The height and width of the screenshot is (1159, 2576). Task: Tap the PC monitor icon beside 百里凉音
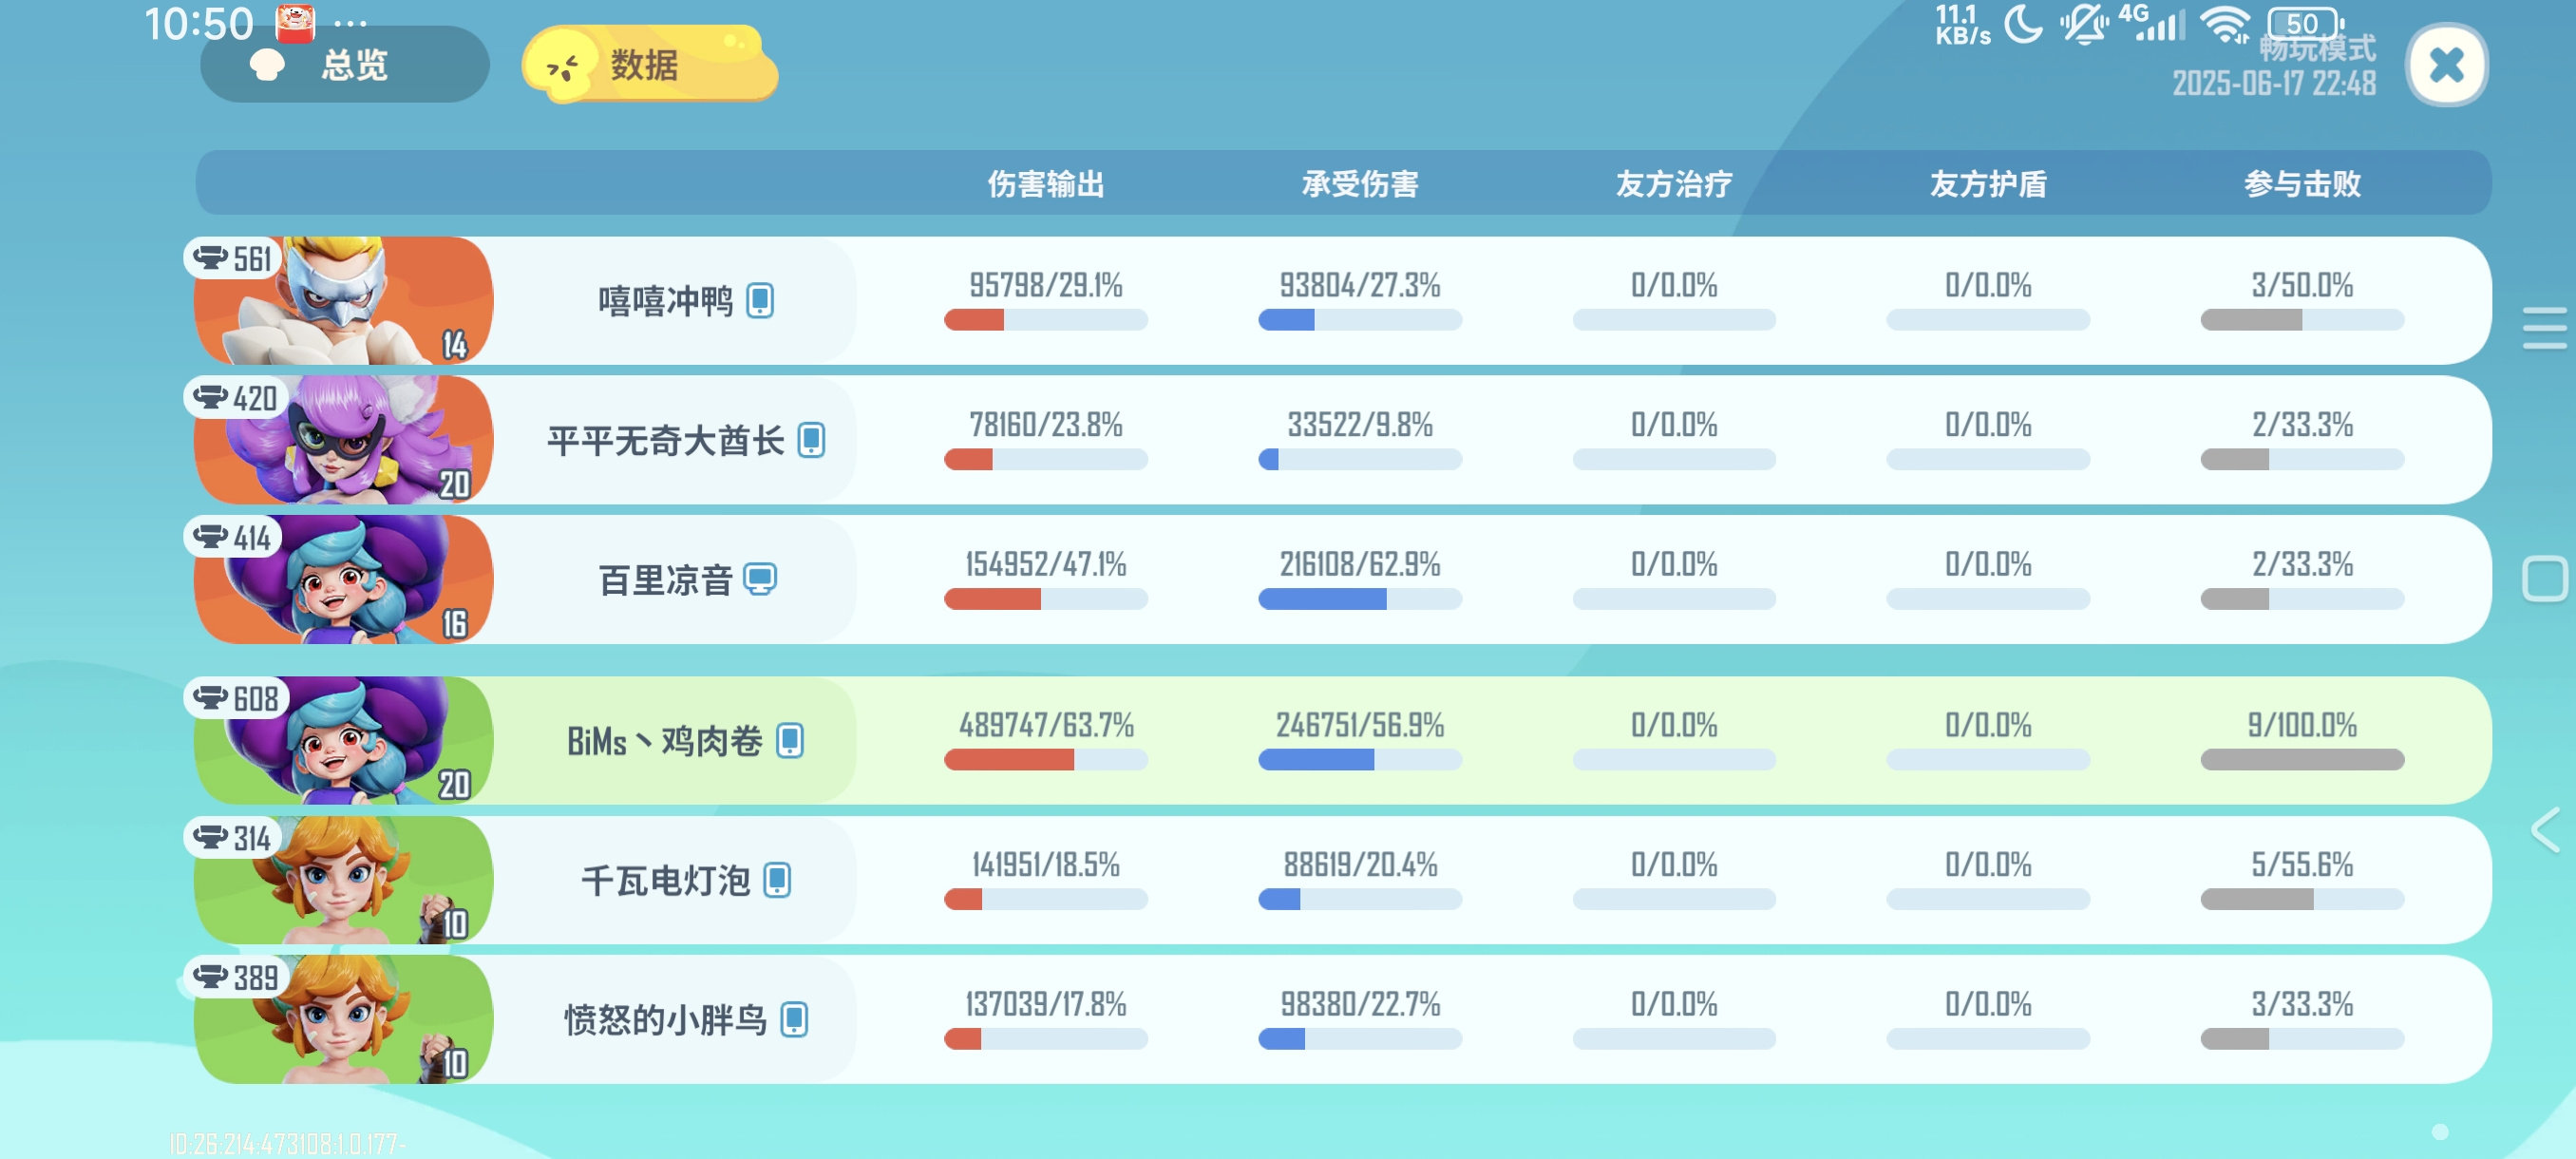[760, 579]
